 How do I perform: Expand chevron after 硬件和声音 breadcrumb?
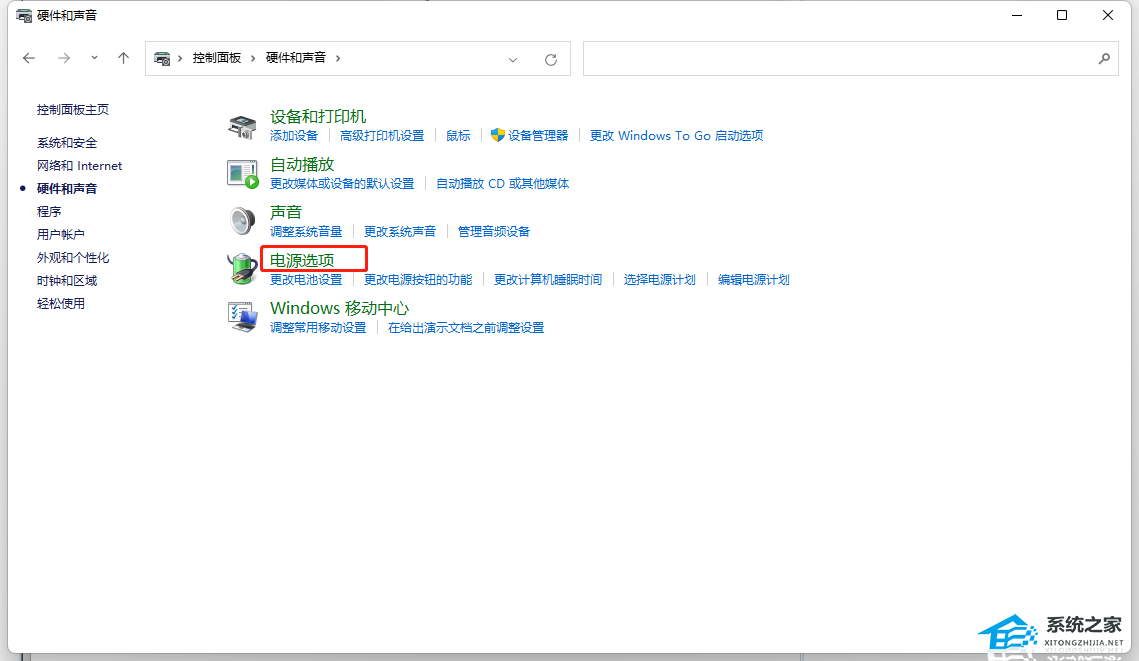338,58
